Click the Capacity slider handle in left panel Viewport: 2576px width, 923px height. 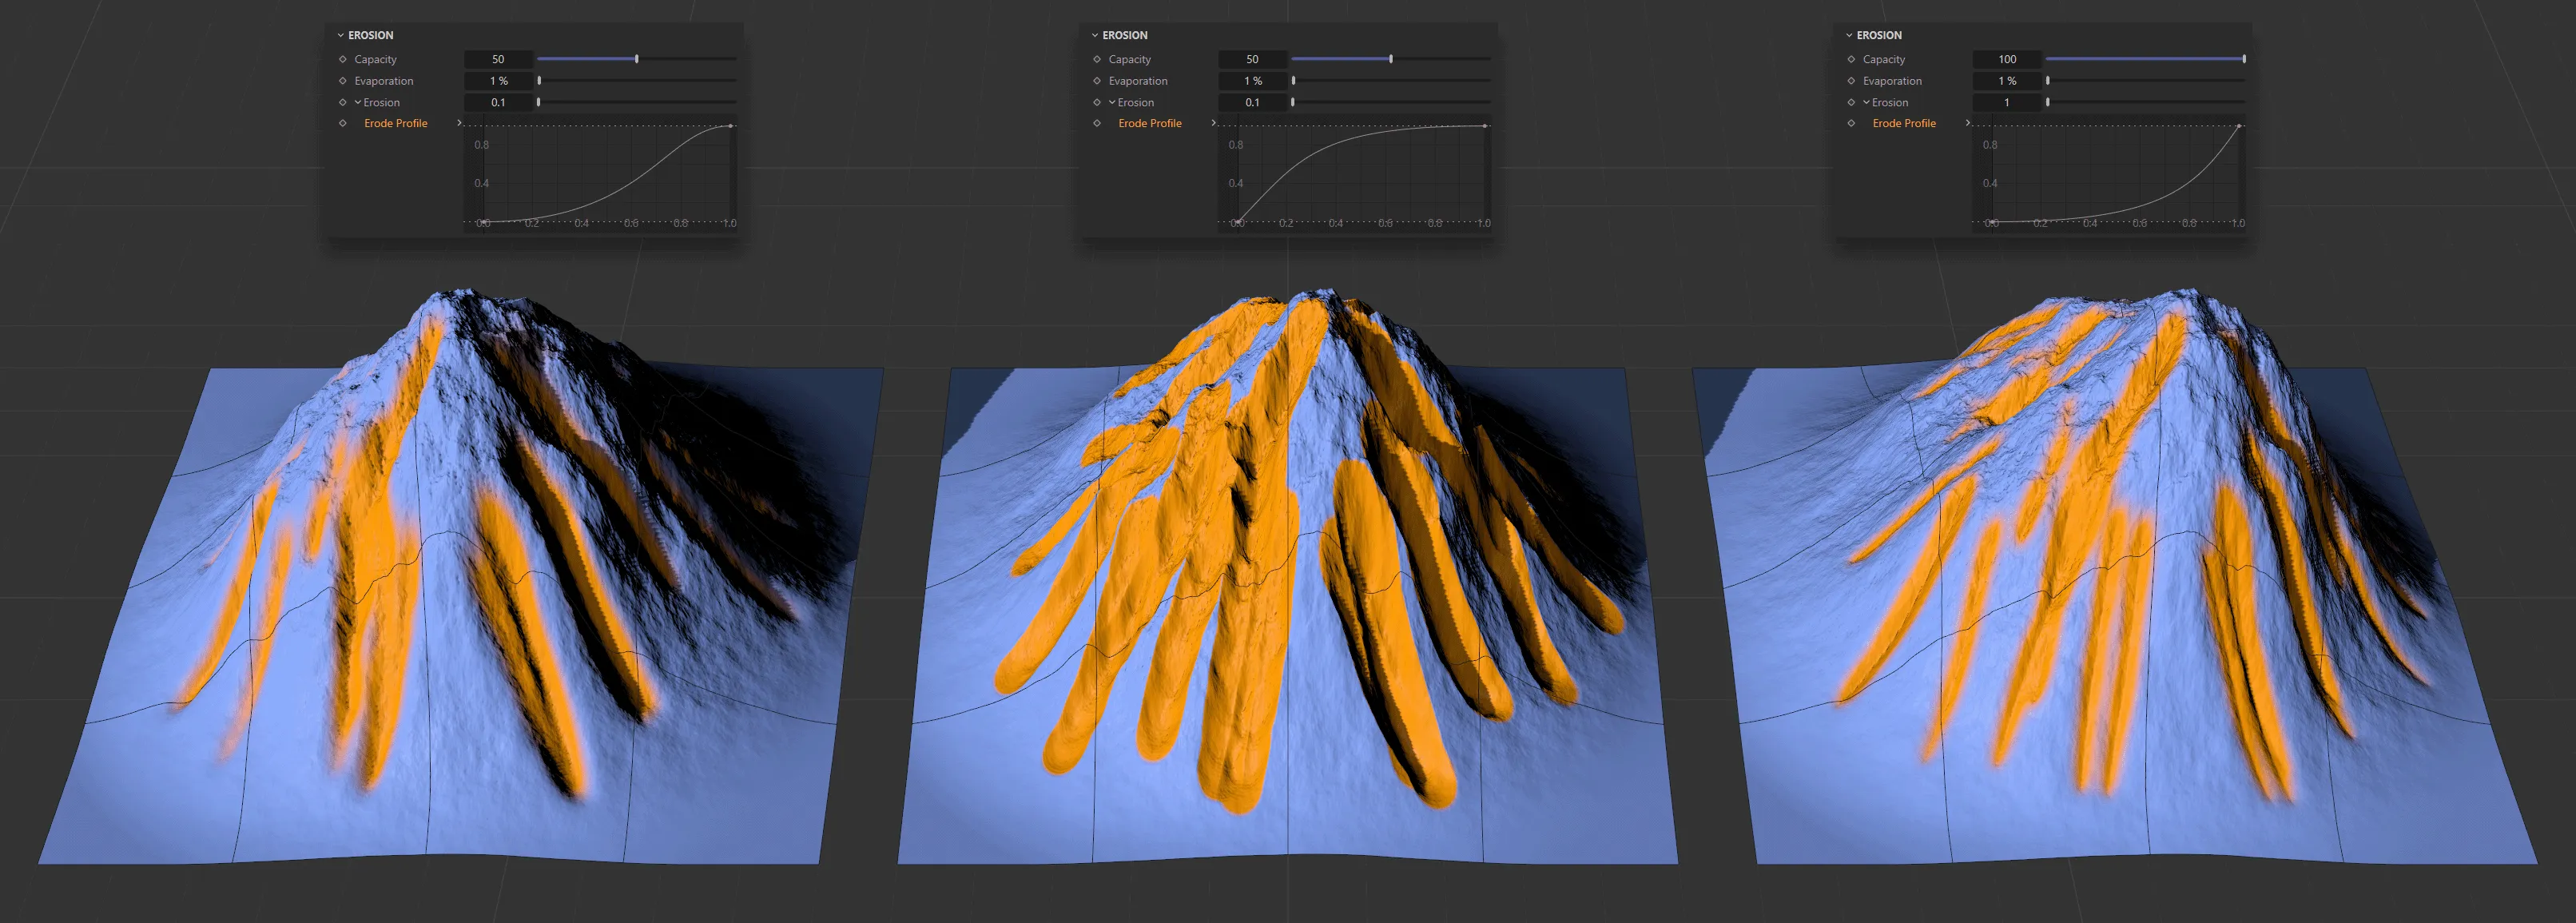coord(637,59)
